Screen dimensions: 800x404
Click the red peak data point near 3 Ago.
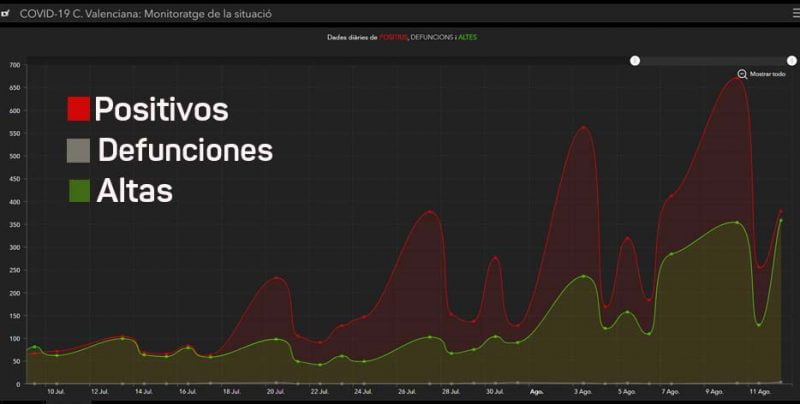coord(583,128)
